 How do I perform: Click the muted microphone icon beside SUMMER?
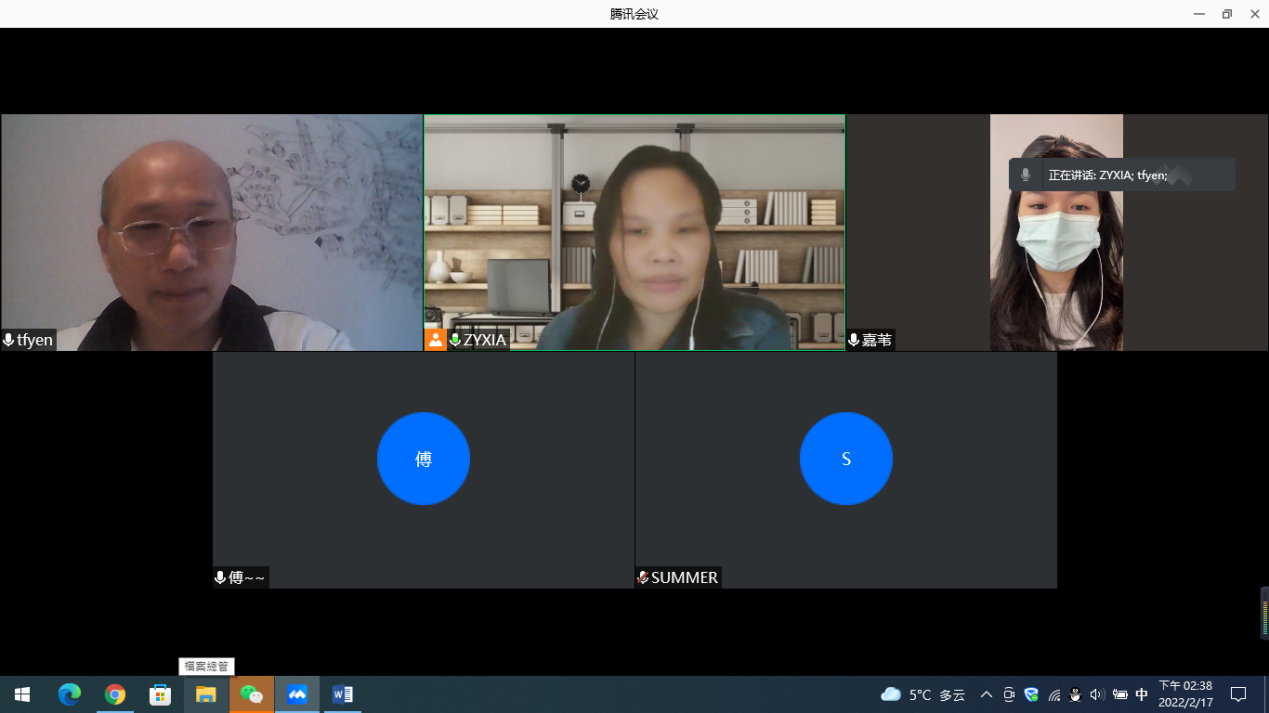point(643,578)
